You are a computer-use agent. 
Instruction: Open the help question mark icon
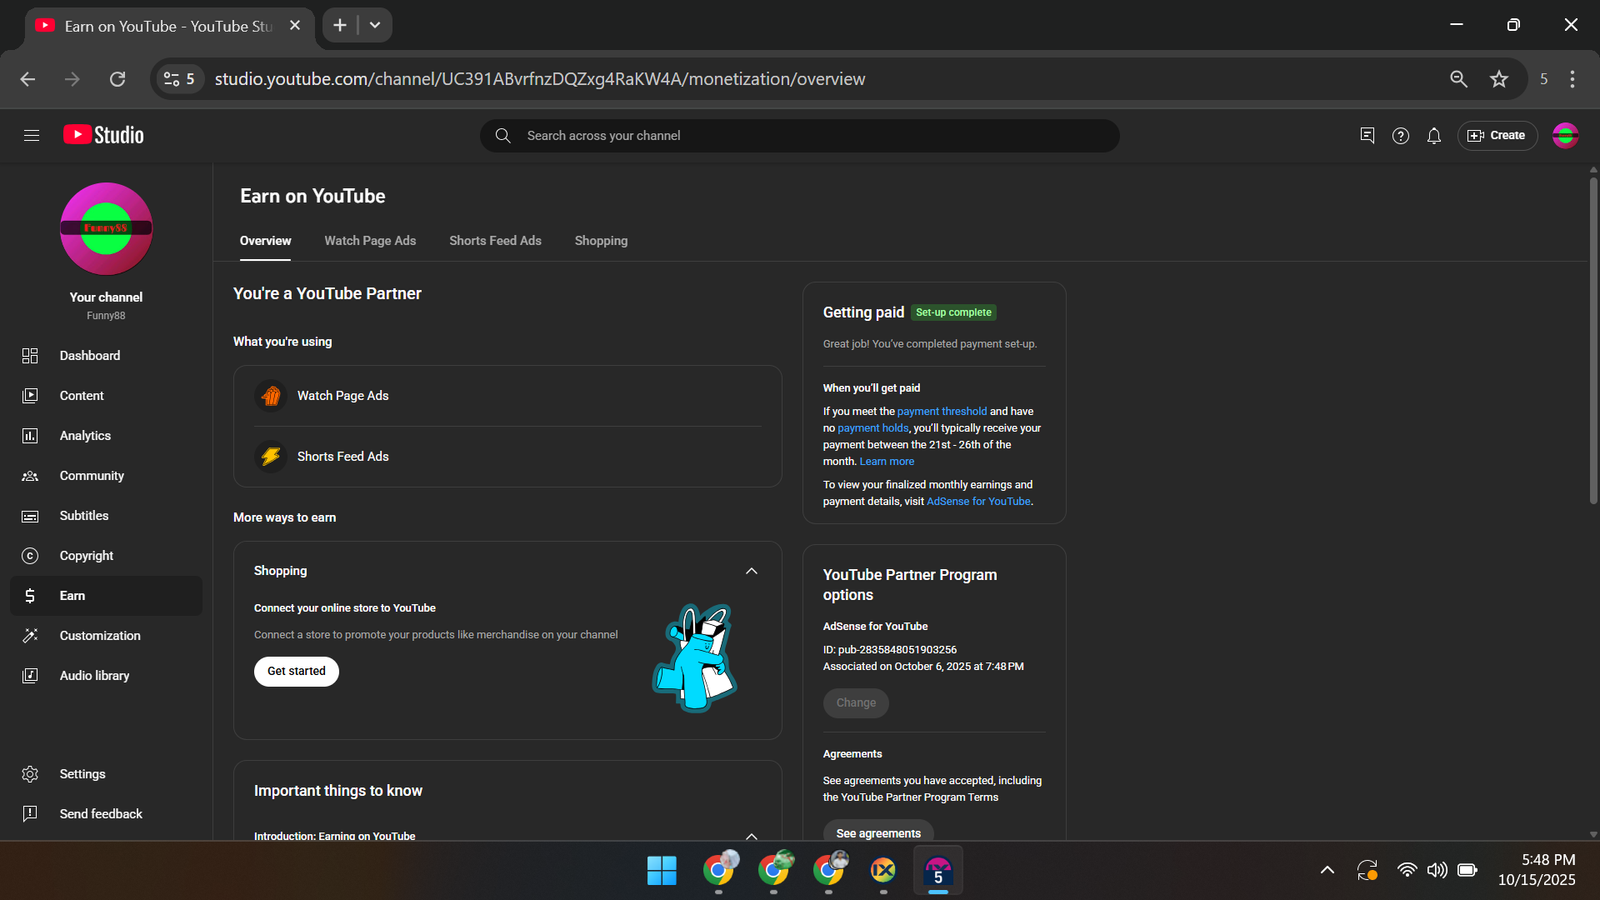[x=1400, y=136]
